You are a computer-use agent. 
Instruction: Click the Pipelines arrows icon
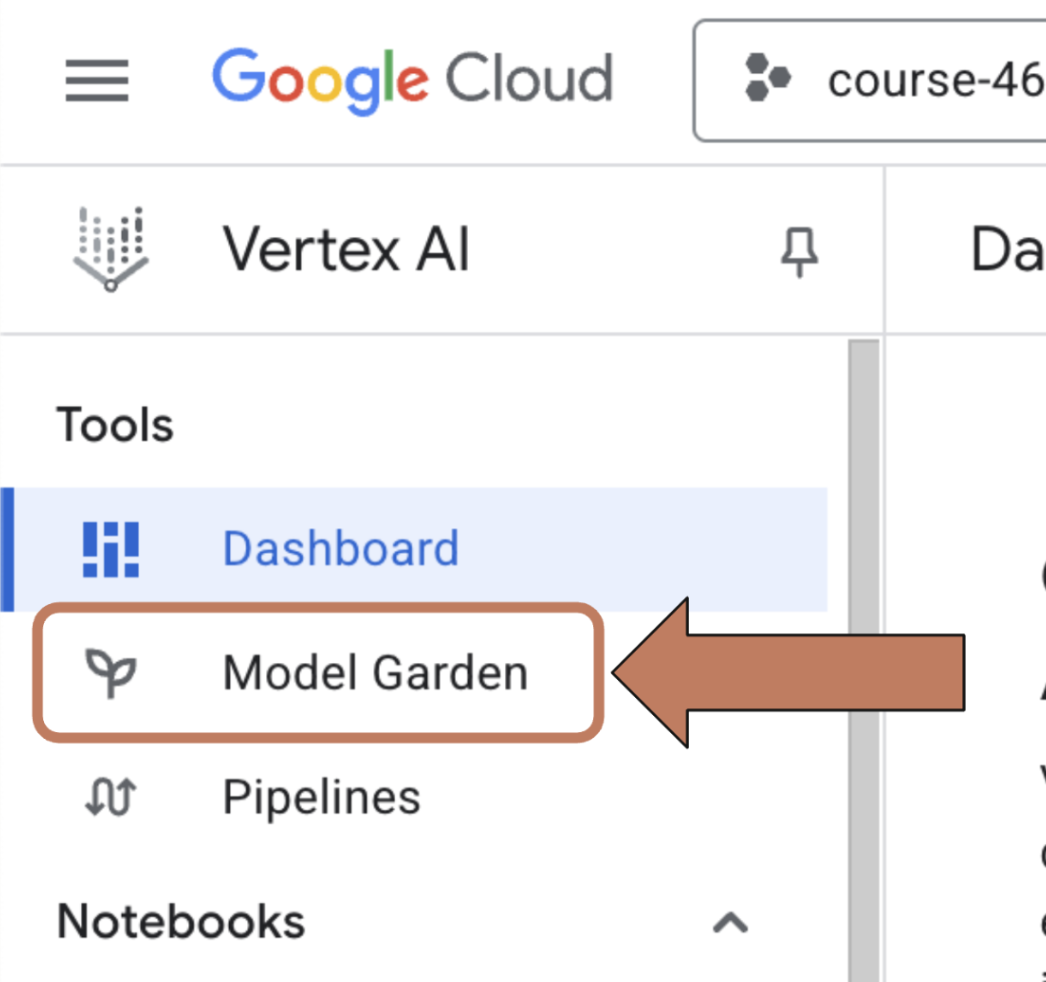(x=111, y=797)
